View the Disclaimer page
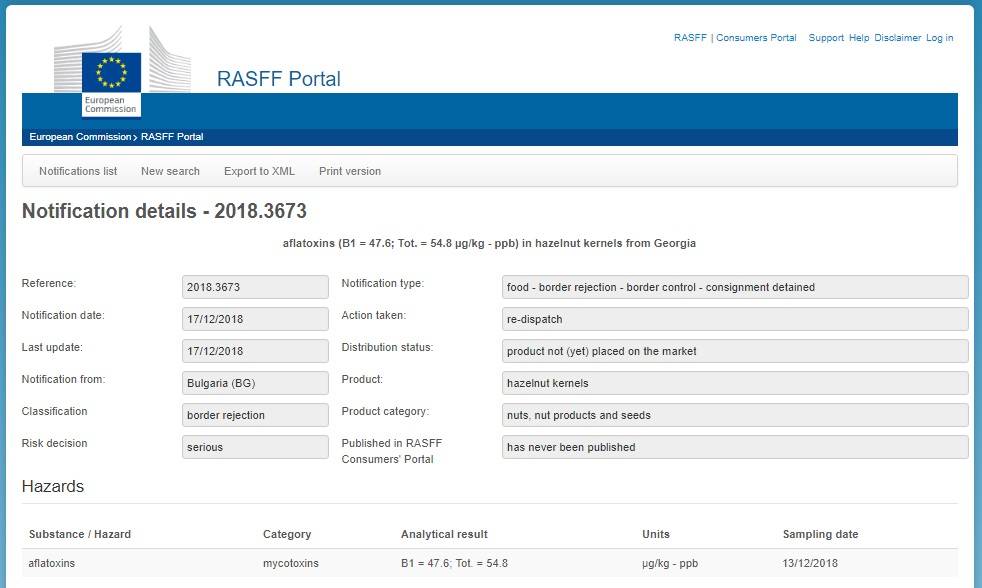 coord(897,38)
